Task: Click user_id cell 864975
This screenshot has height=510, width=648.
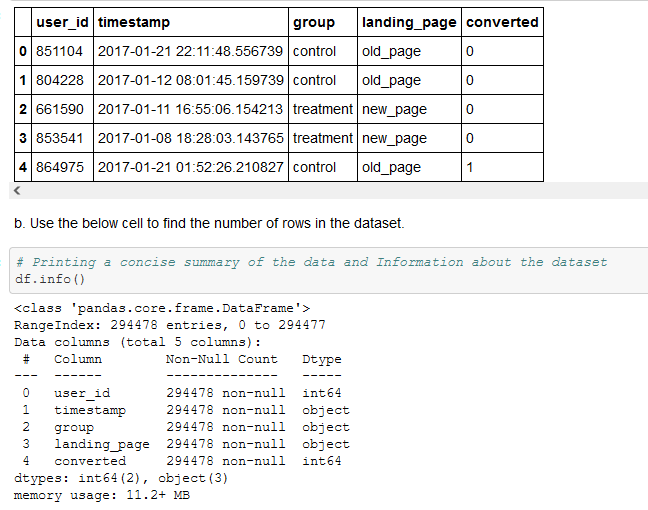Action: pos(62,167)
